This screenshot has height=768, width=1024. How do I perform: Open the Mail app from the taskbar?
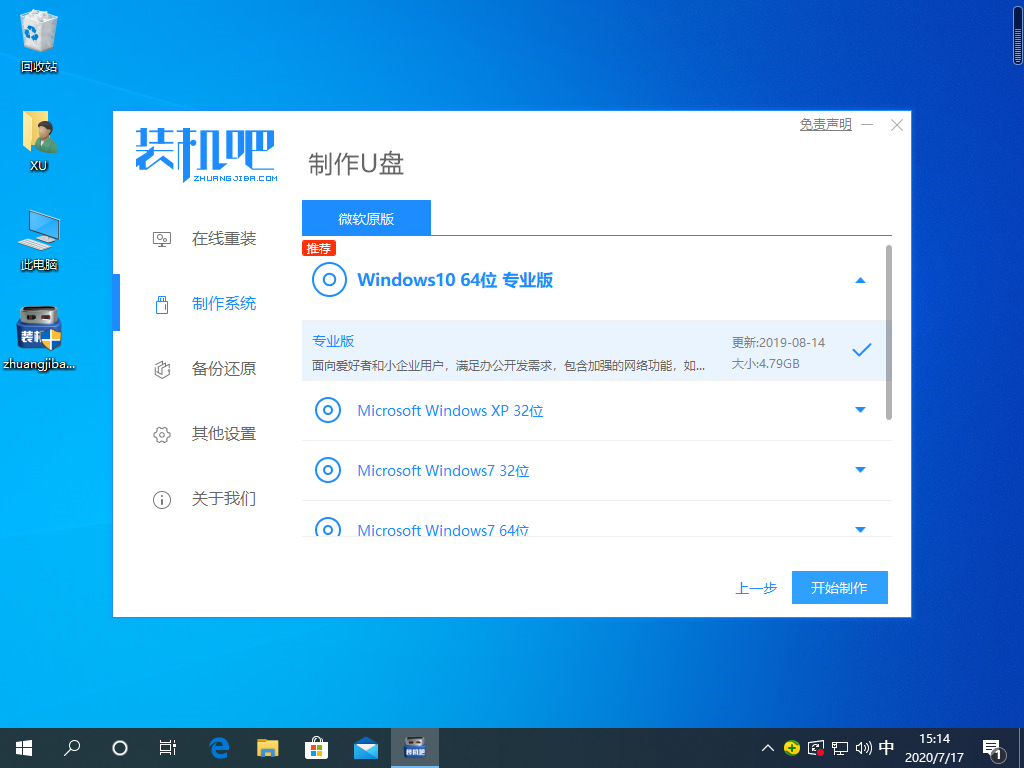(365, 747)
